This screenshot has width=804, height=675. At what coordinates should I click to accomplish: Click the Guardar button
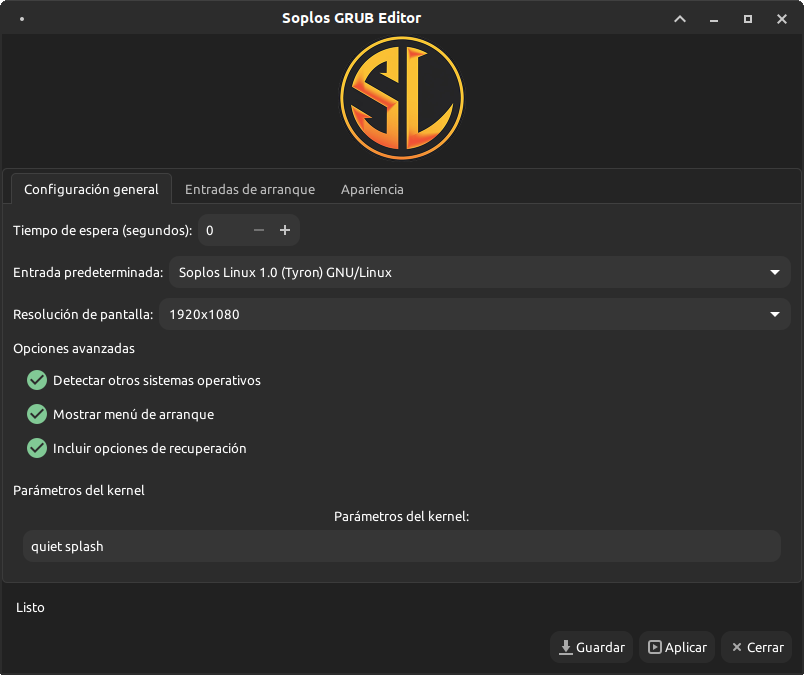pos(592,647)
